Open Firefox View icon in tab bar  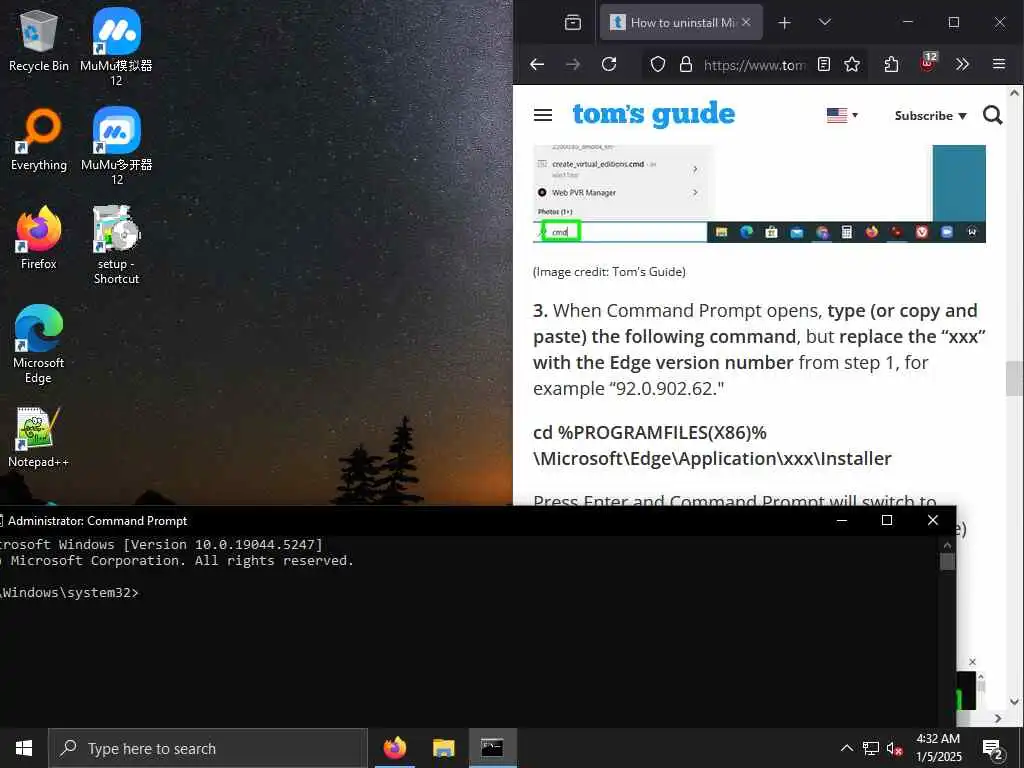(573, 22)
